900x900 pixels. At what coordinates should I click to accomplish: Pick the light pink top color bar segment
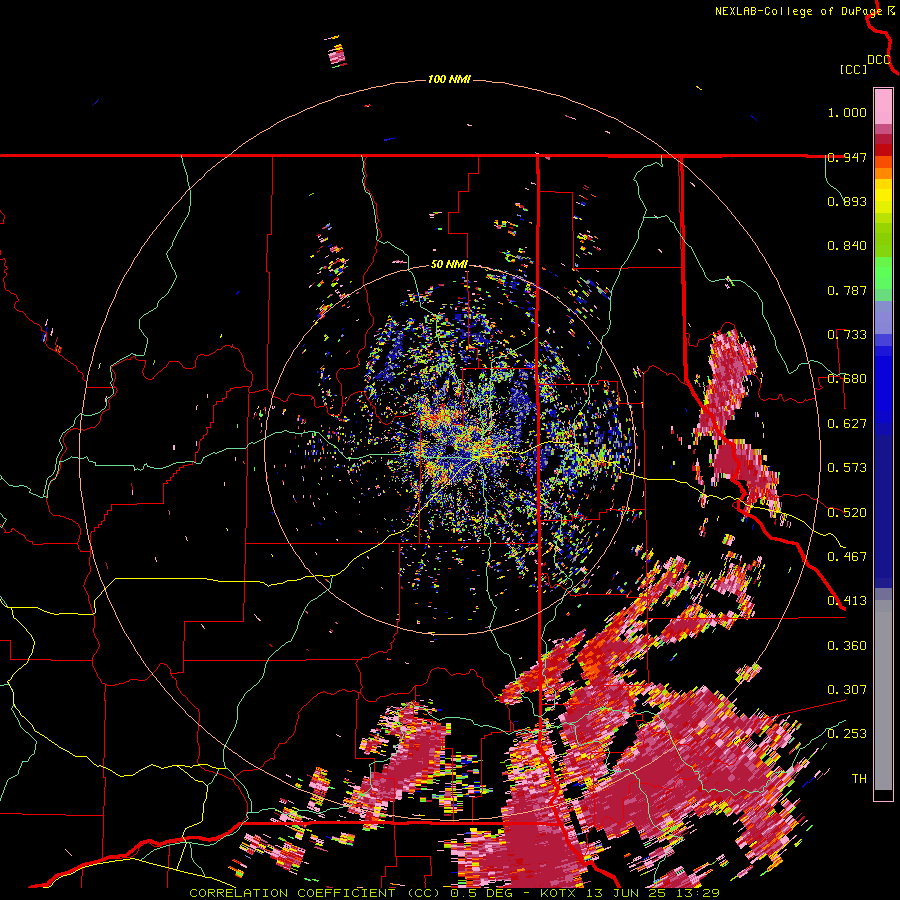[x=883, y=106]
